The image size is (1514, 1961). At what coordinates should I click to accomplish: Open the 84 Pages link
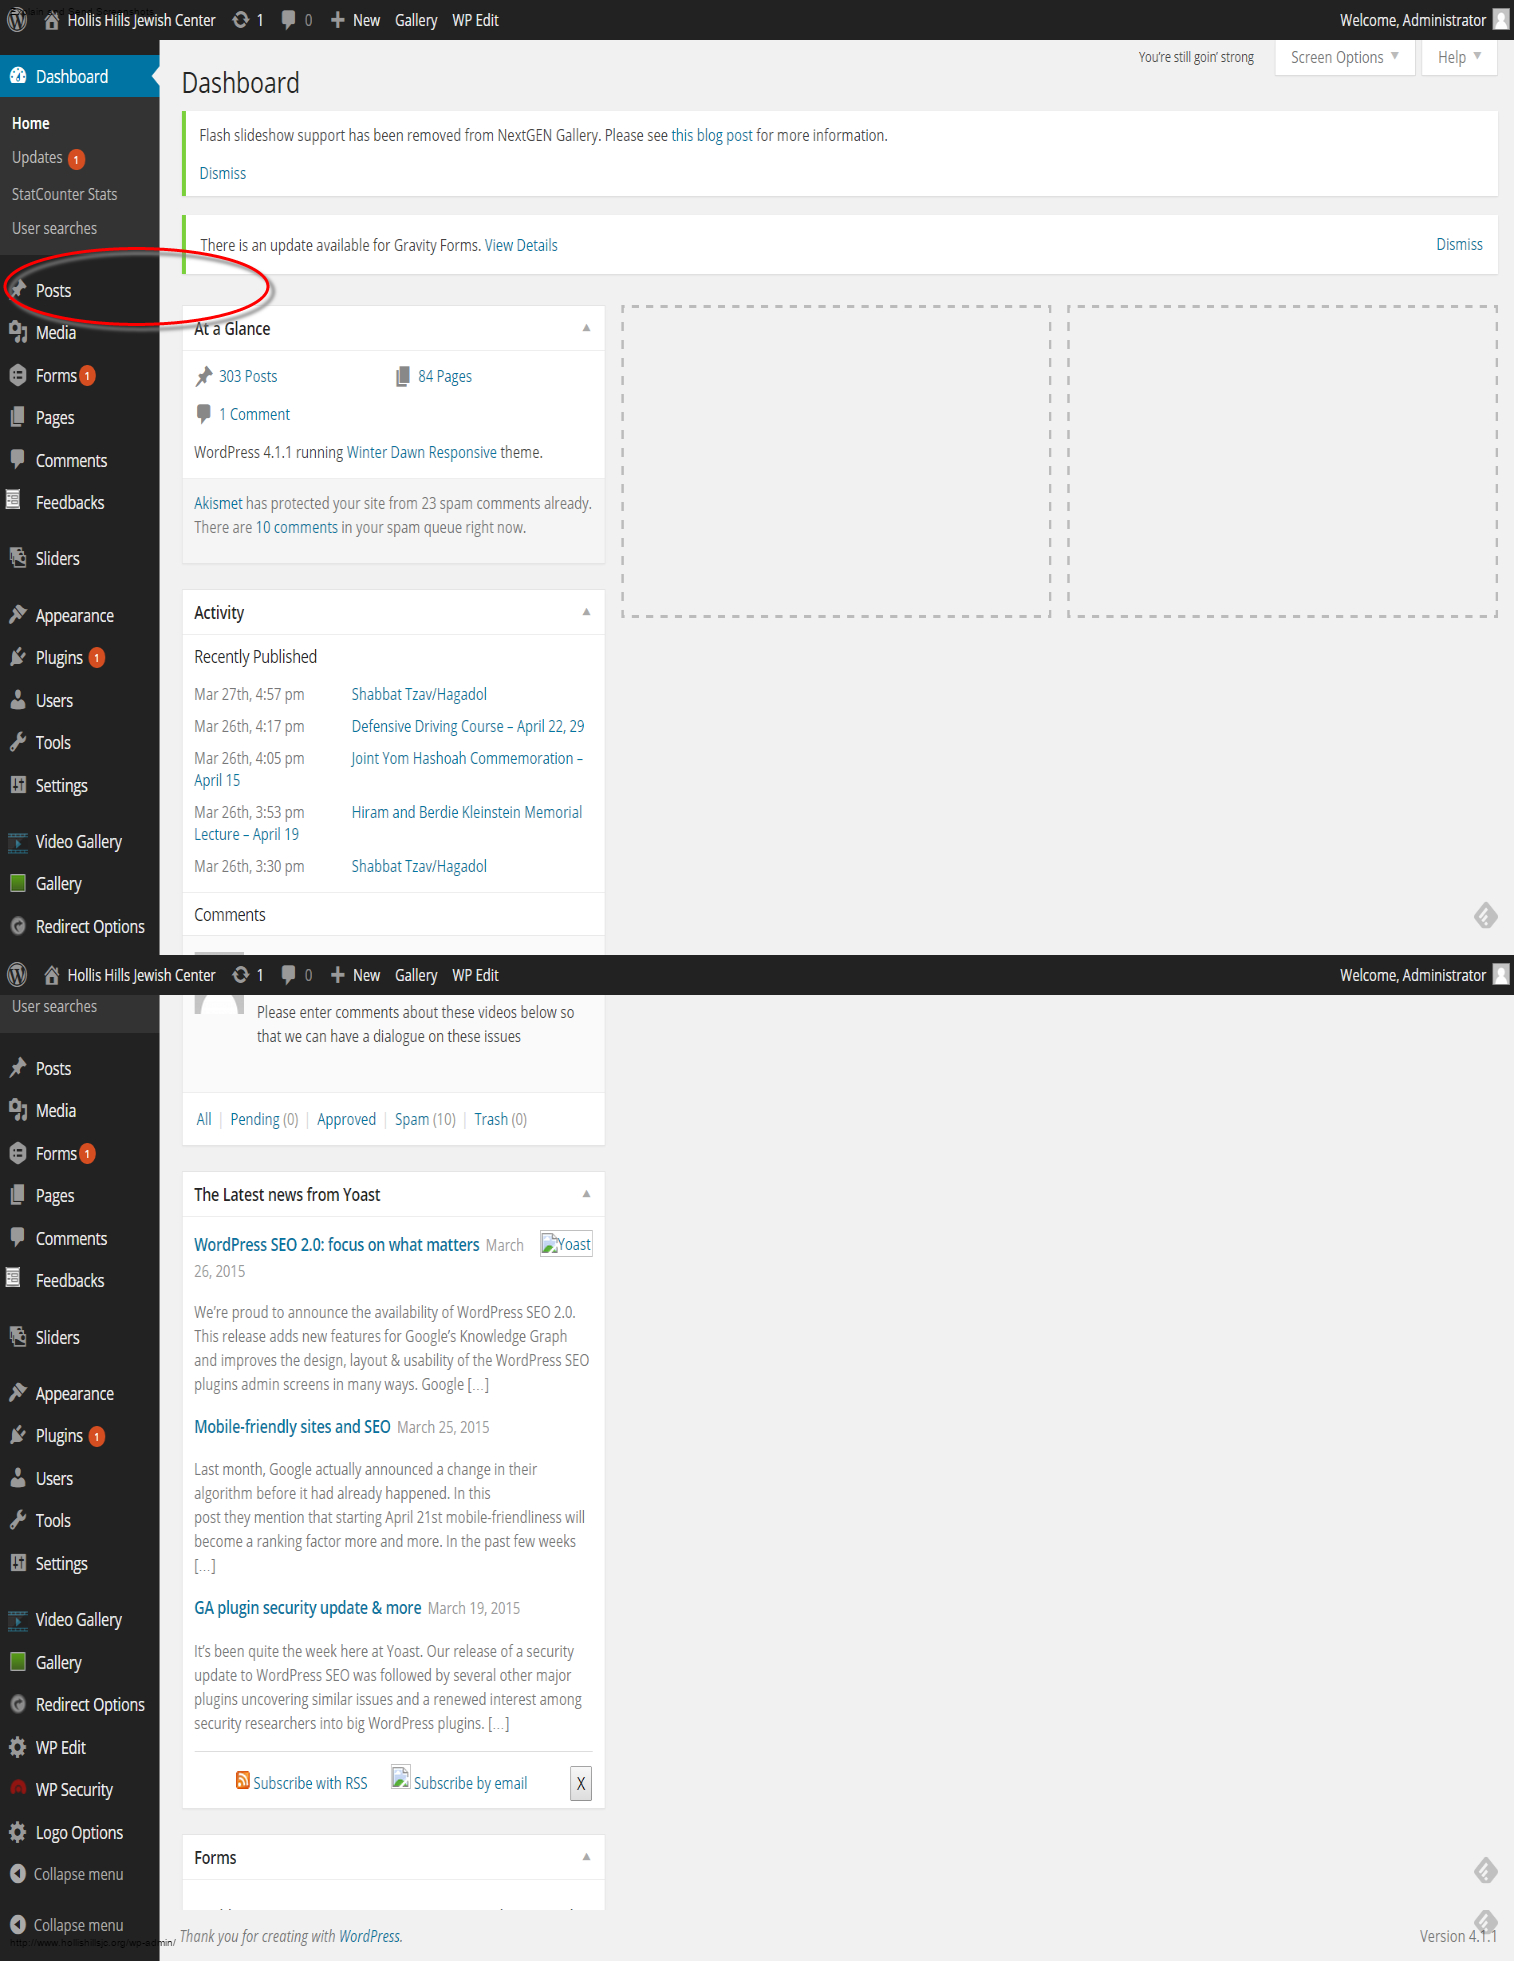[445, 376]
